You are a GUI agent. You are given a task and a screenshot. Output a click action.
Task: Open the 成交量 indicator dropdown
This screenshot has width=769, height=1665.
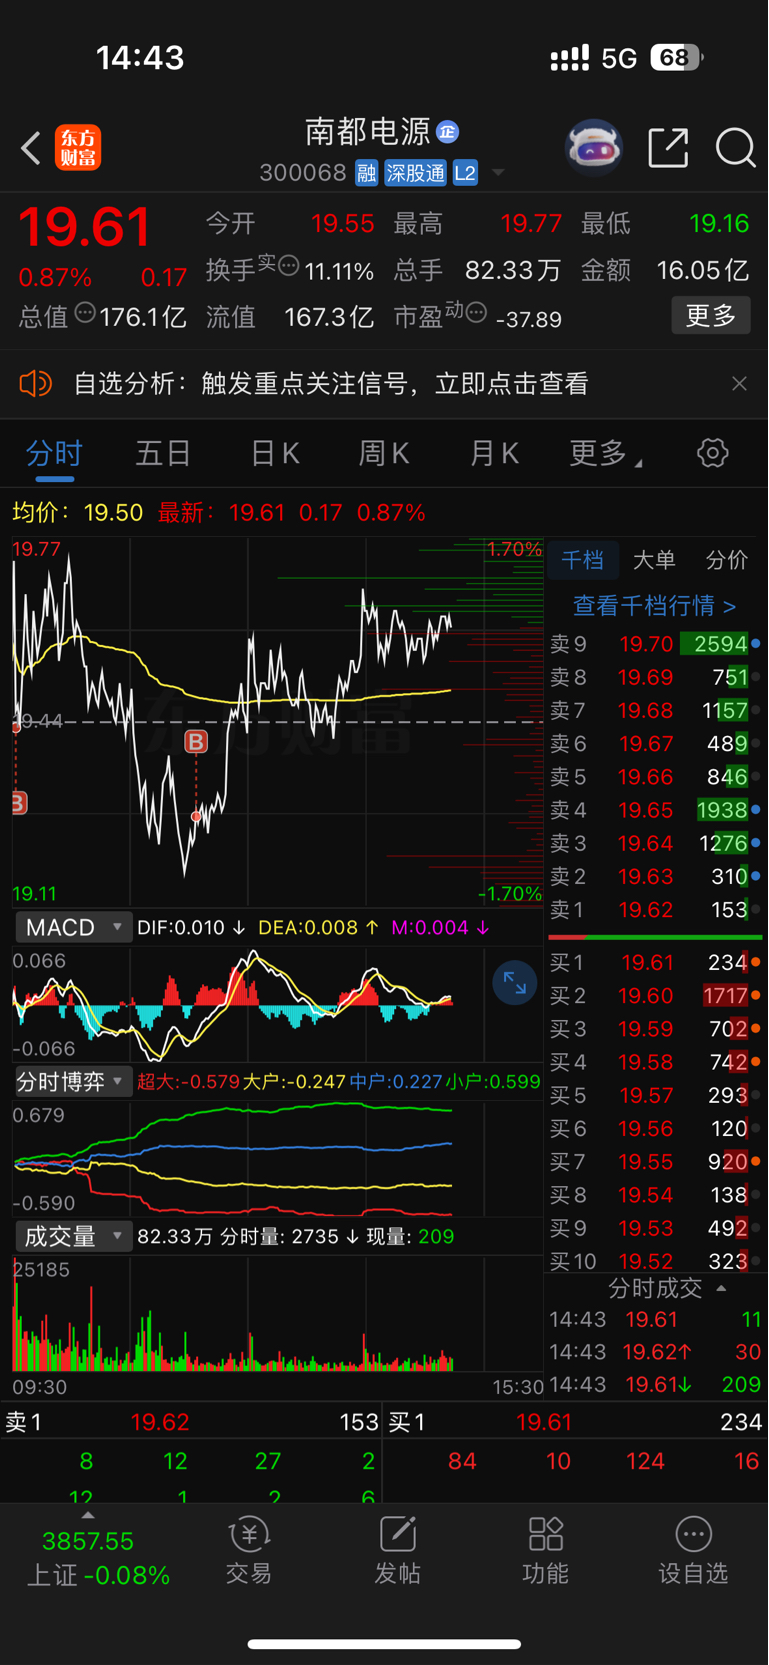coord(73,1236)
